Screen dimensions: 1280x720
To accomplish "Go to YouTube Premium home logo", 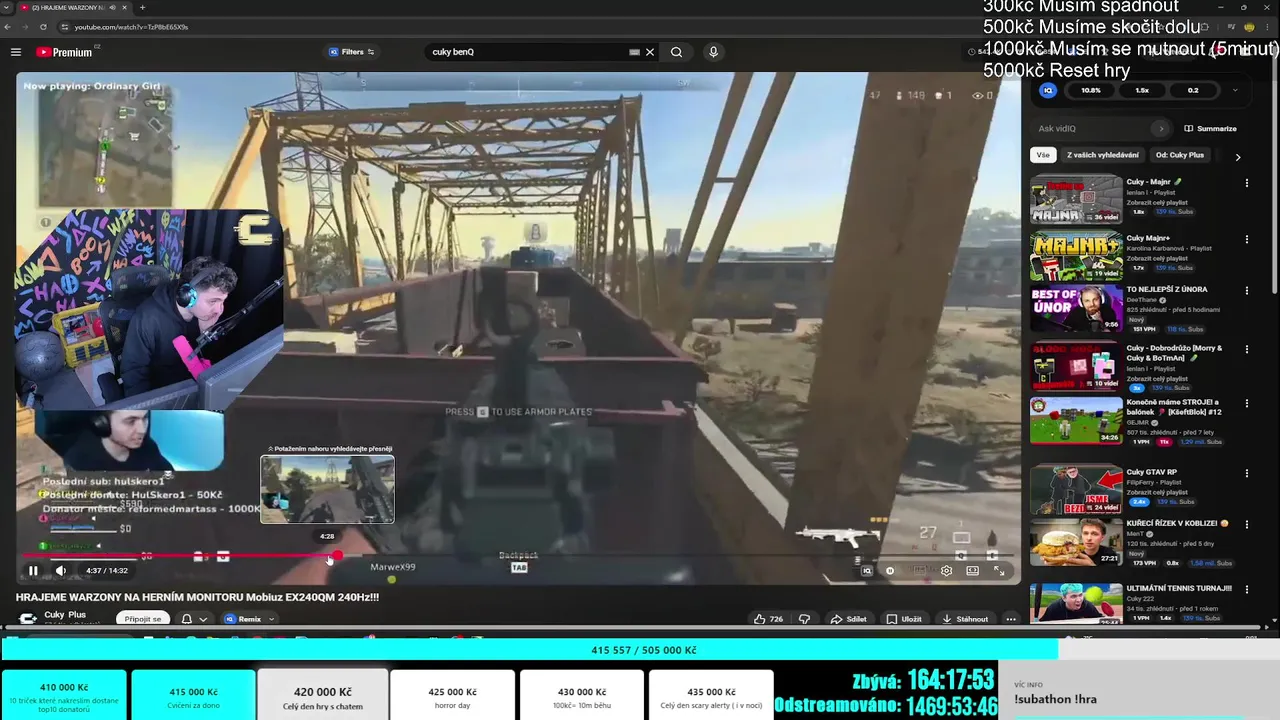I will click(65, 52).
